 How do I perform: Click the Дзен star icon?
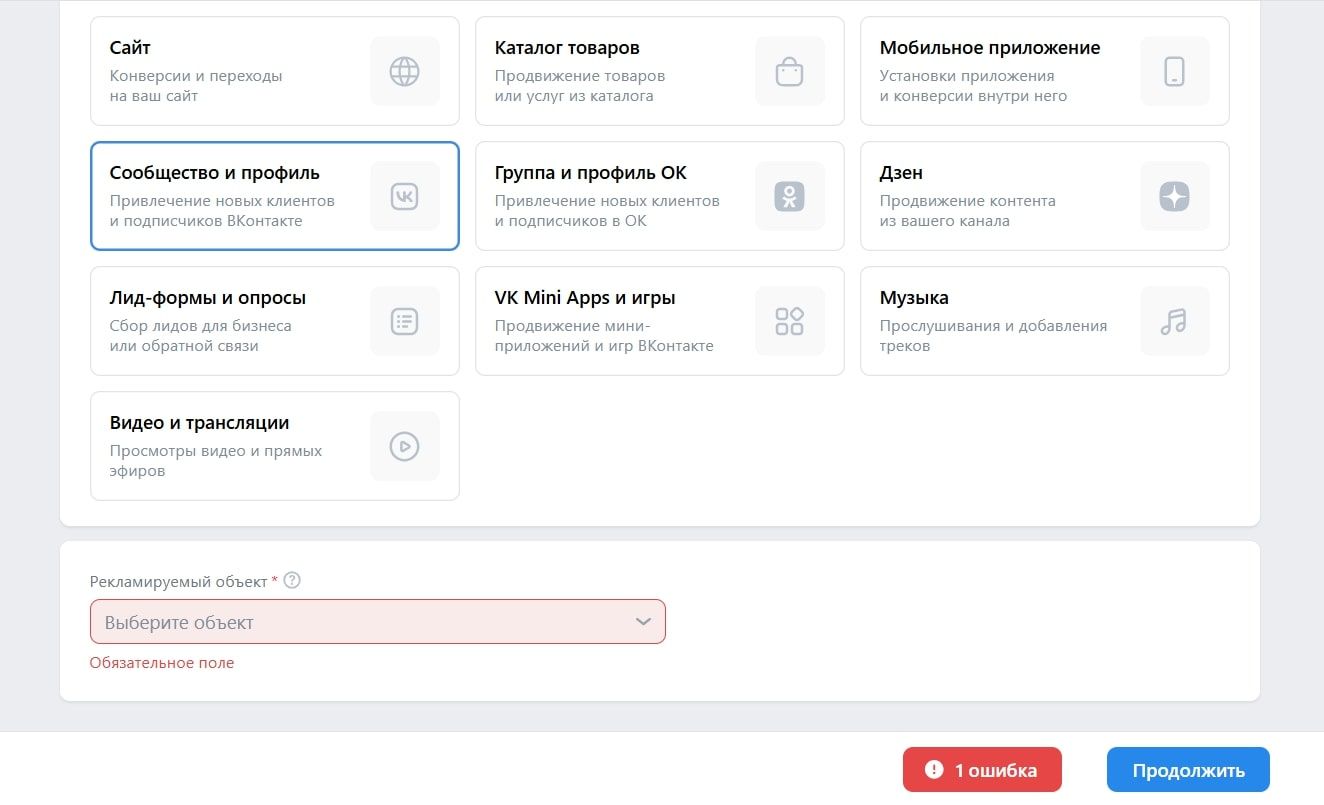tap(1174, 196)
